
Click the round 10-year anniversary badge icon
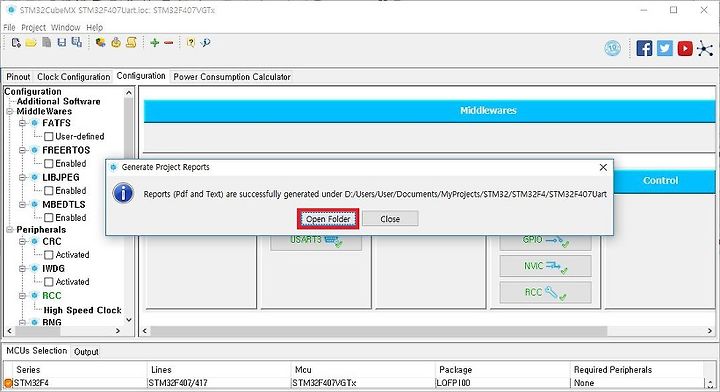(x=613, y=48)
